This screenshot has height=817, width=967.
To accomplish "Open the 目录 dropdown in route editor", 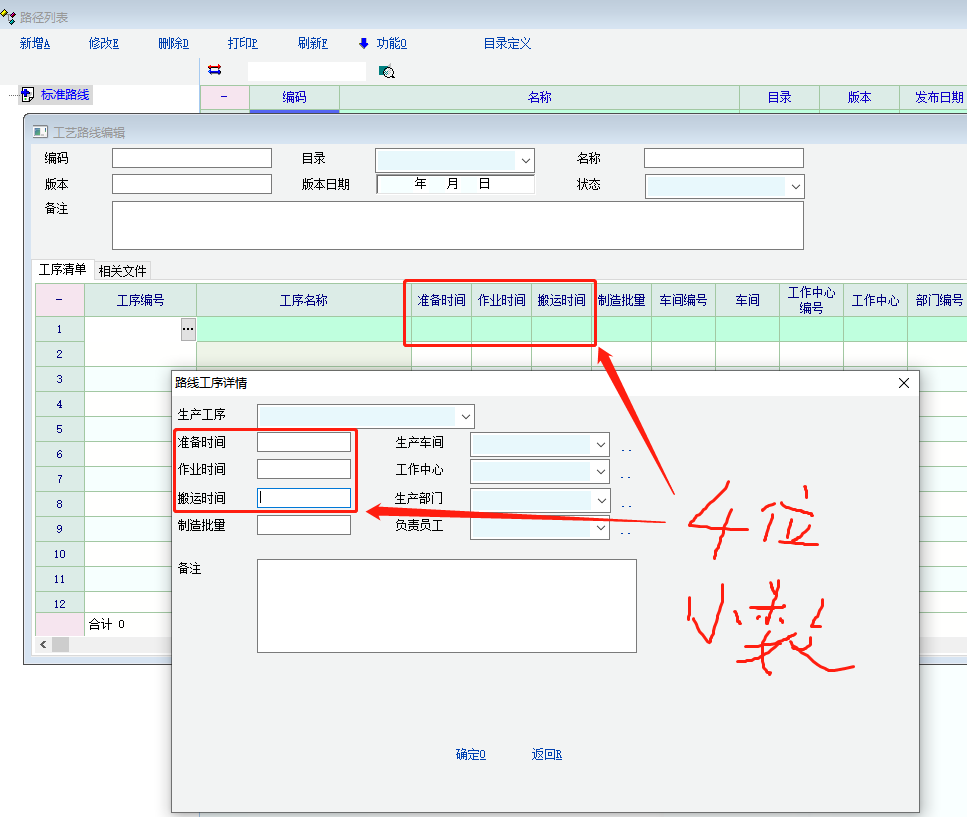I will click(x=525, y=160).
